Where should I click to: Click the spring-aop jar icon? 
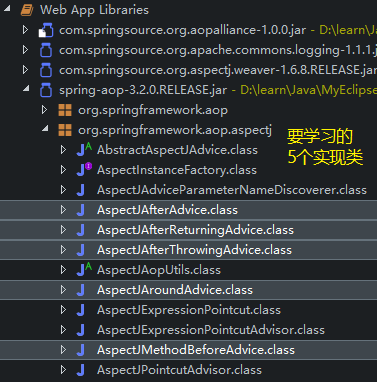(46, 90)
